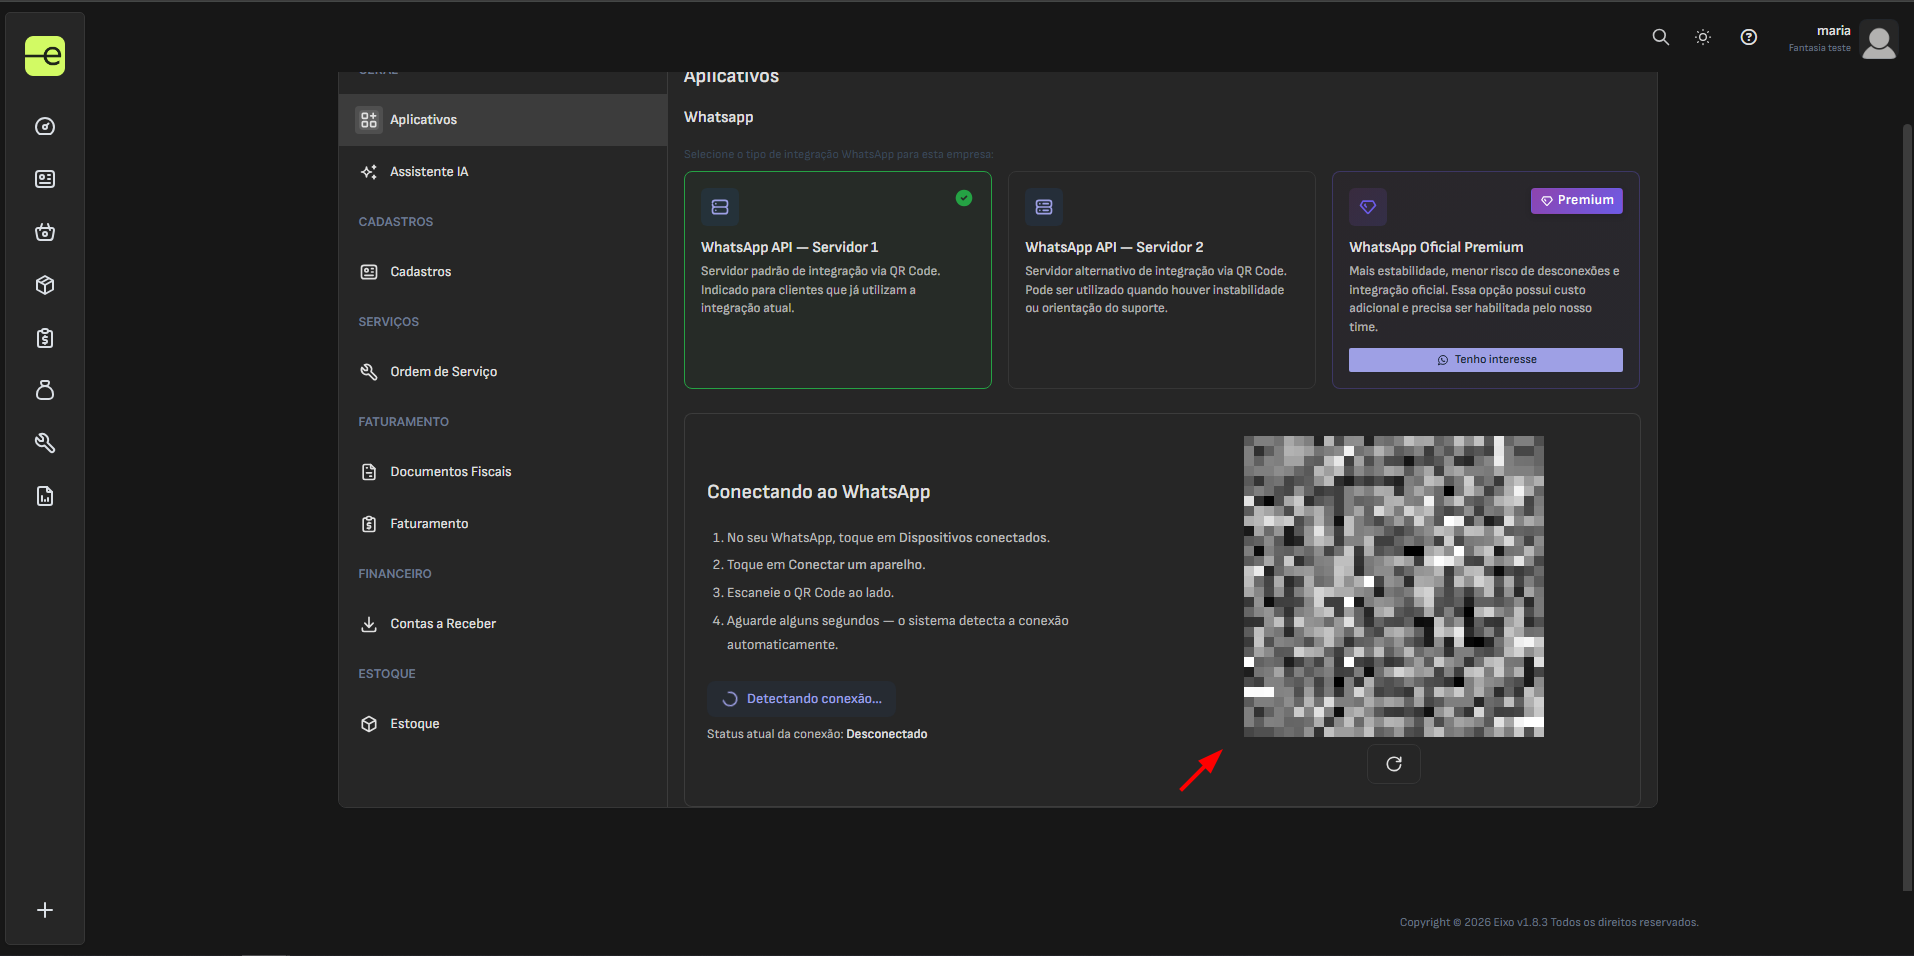The width and height of the screenshot is (1914, 956).
Task: Click the page vertical scrollbar
Action: [1907, 507]
